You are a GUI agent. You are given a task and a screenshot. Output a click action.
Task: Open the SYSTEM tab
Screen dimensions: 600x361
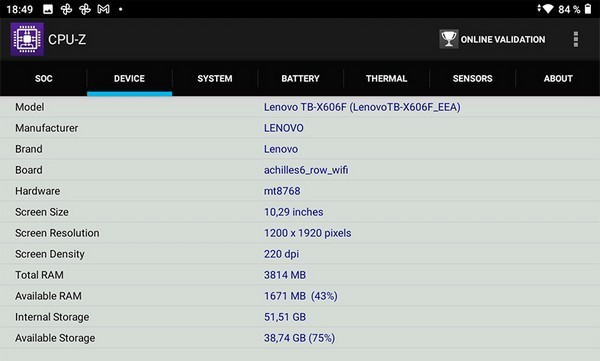(215, 78)
